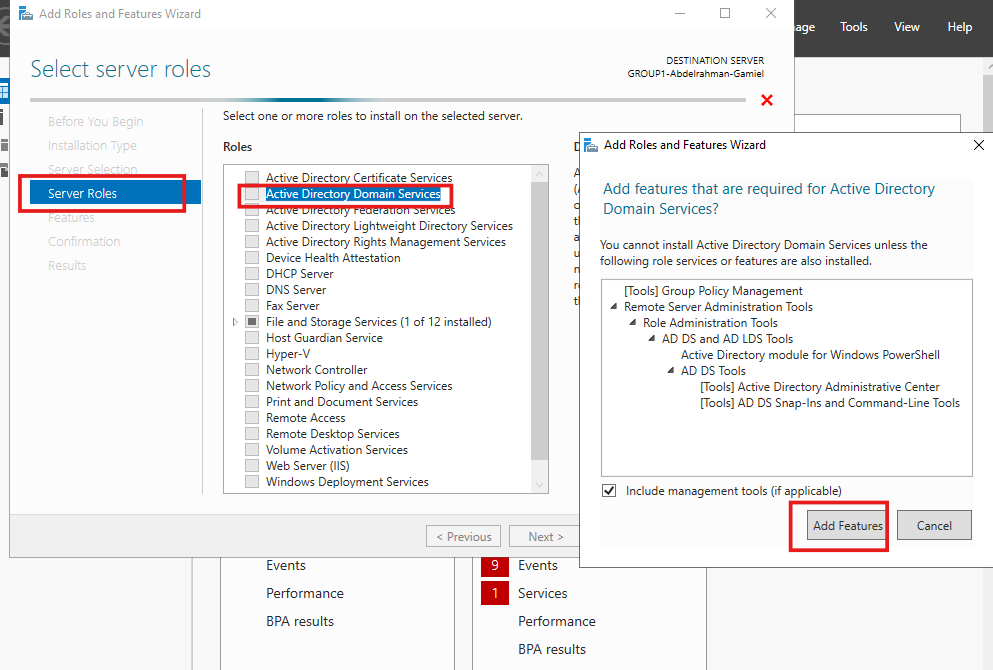Collapse AD DS and AD LDS Tools

click(x=652, y=338)
